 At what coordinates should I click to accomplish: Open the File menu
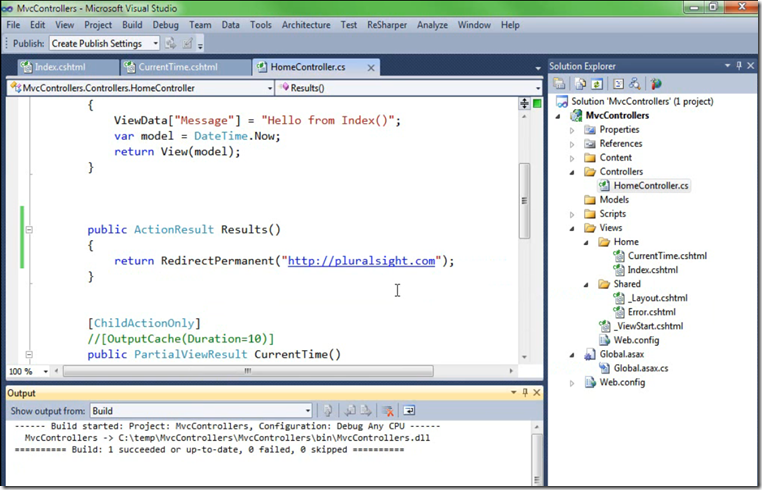13,25
